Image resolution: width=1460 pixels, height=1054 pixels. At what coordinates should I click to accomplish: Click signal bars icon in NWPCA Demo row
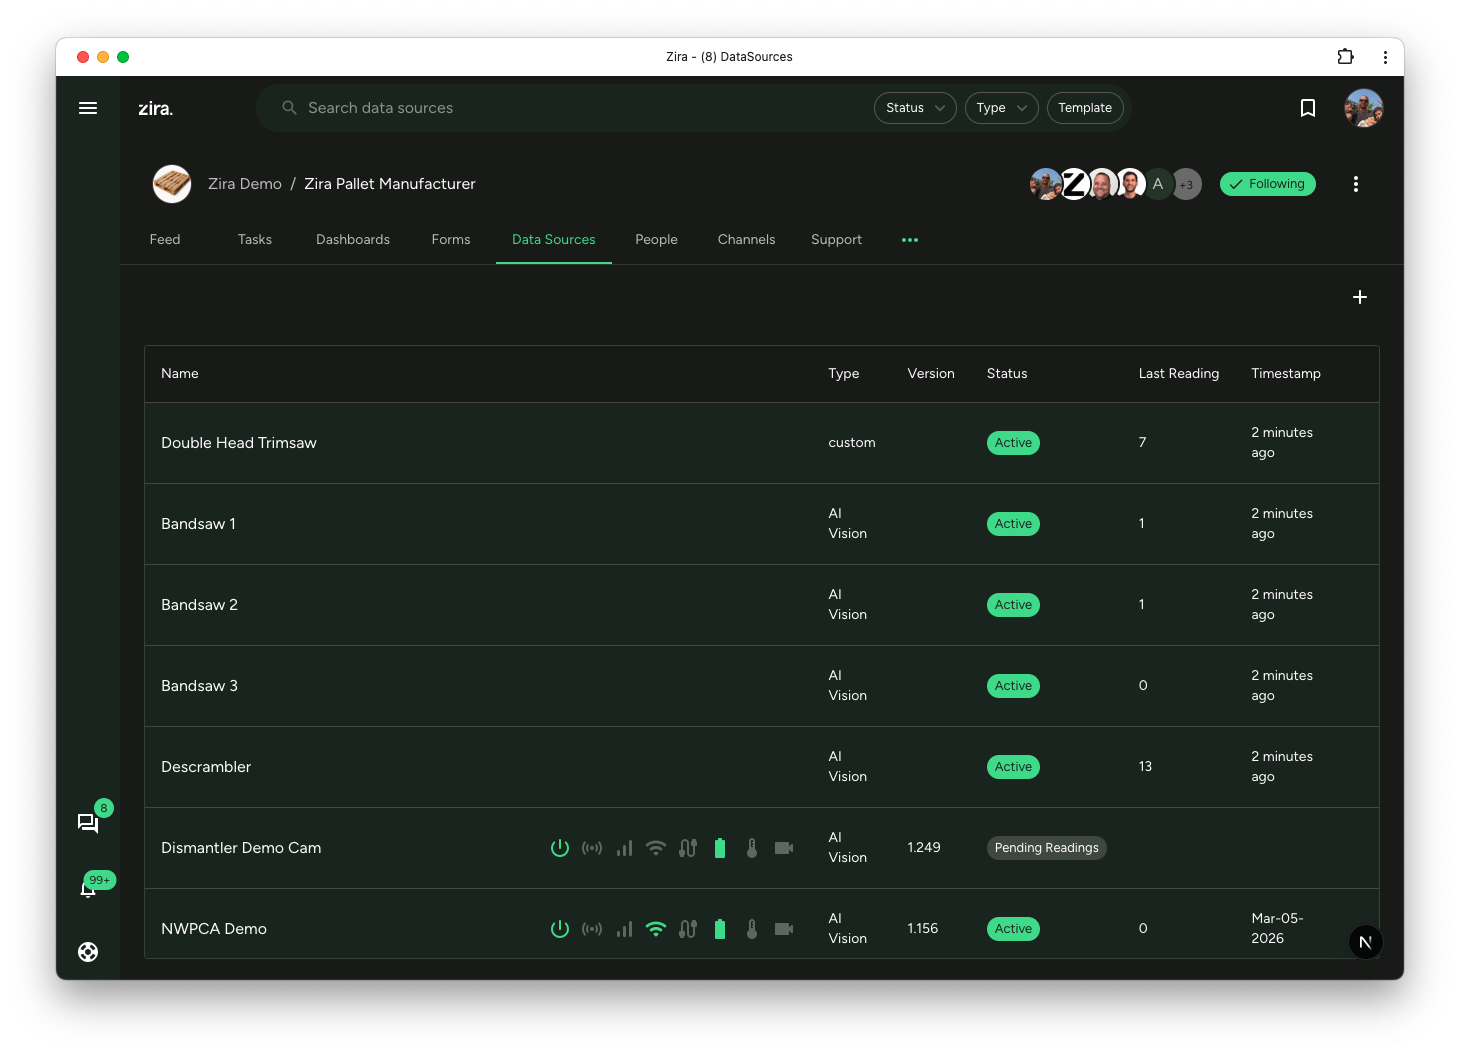point(624,929)
